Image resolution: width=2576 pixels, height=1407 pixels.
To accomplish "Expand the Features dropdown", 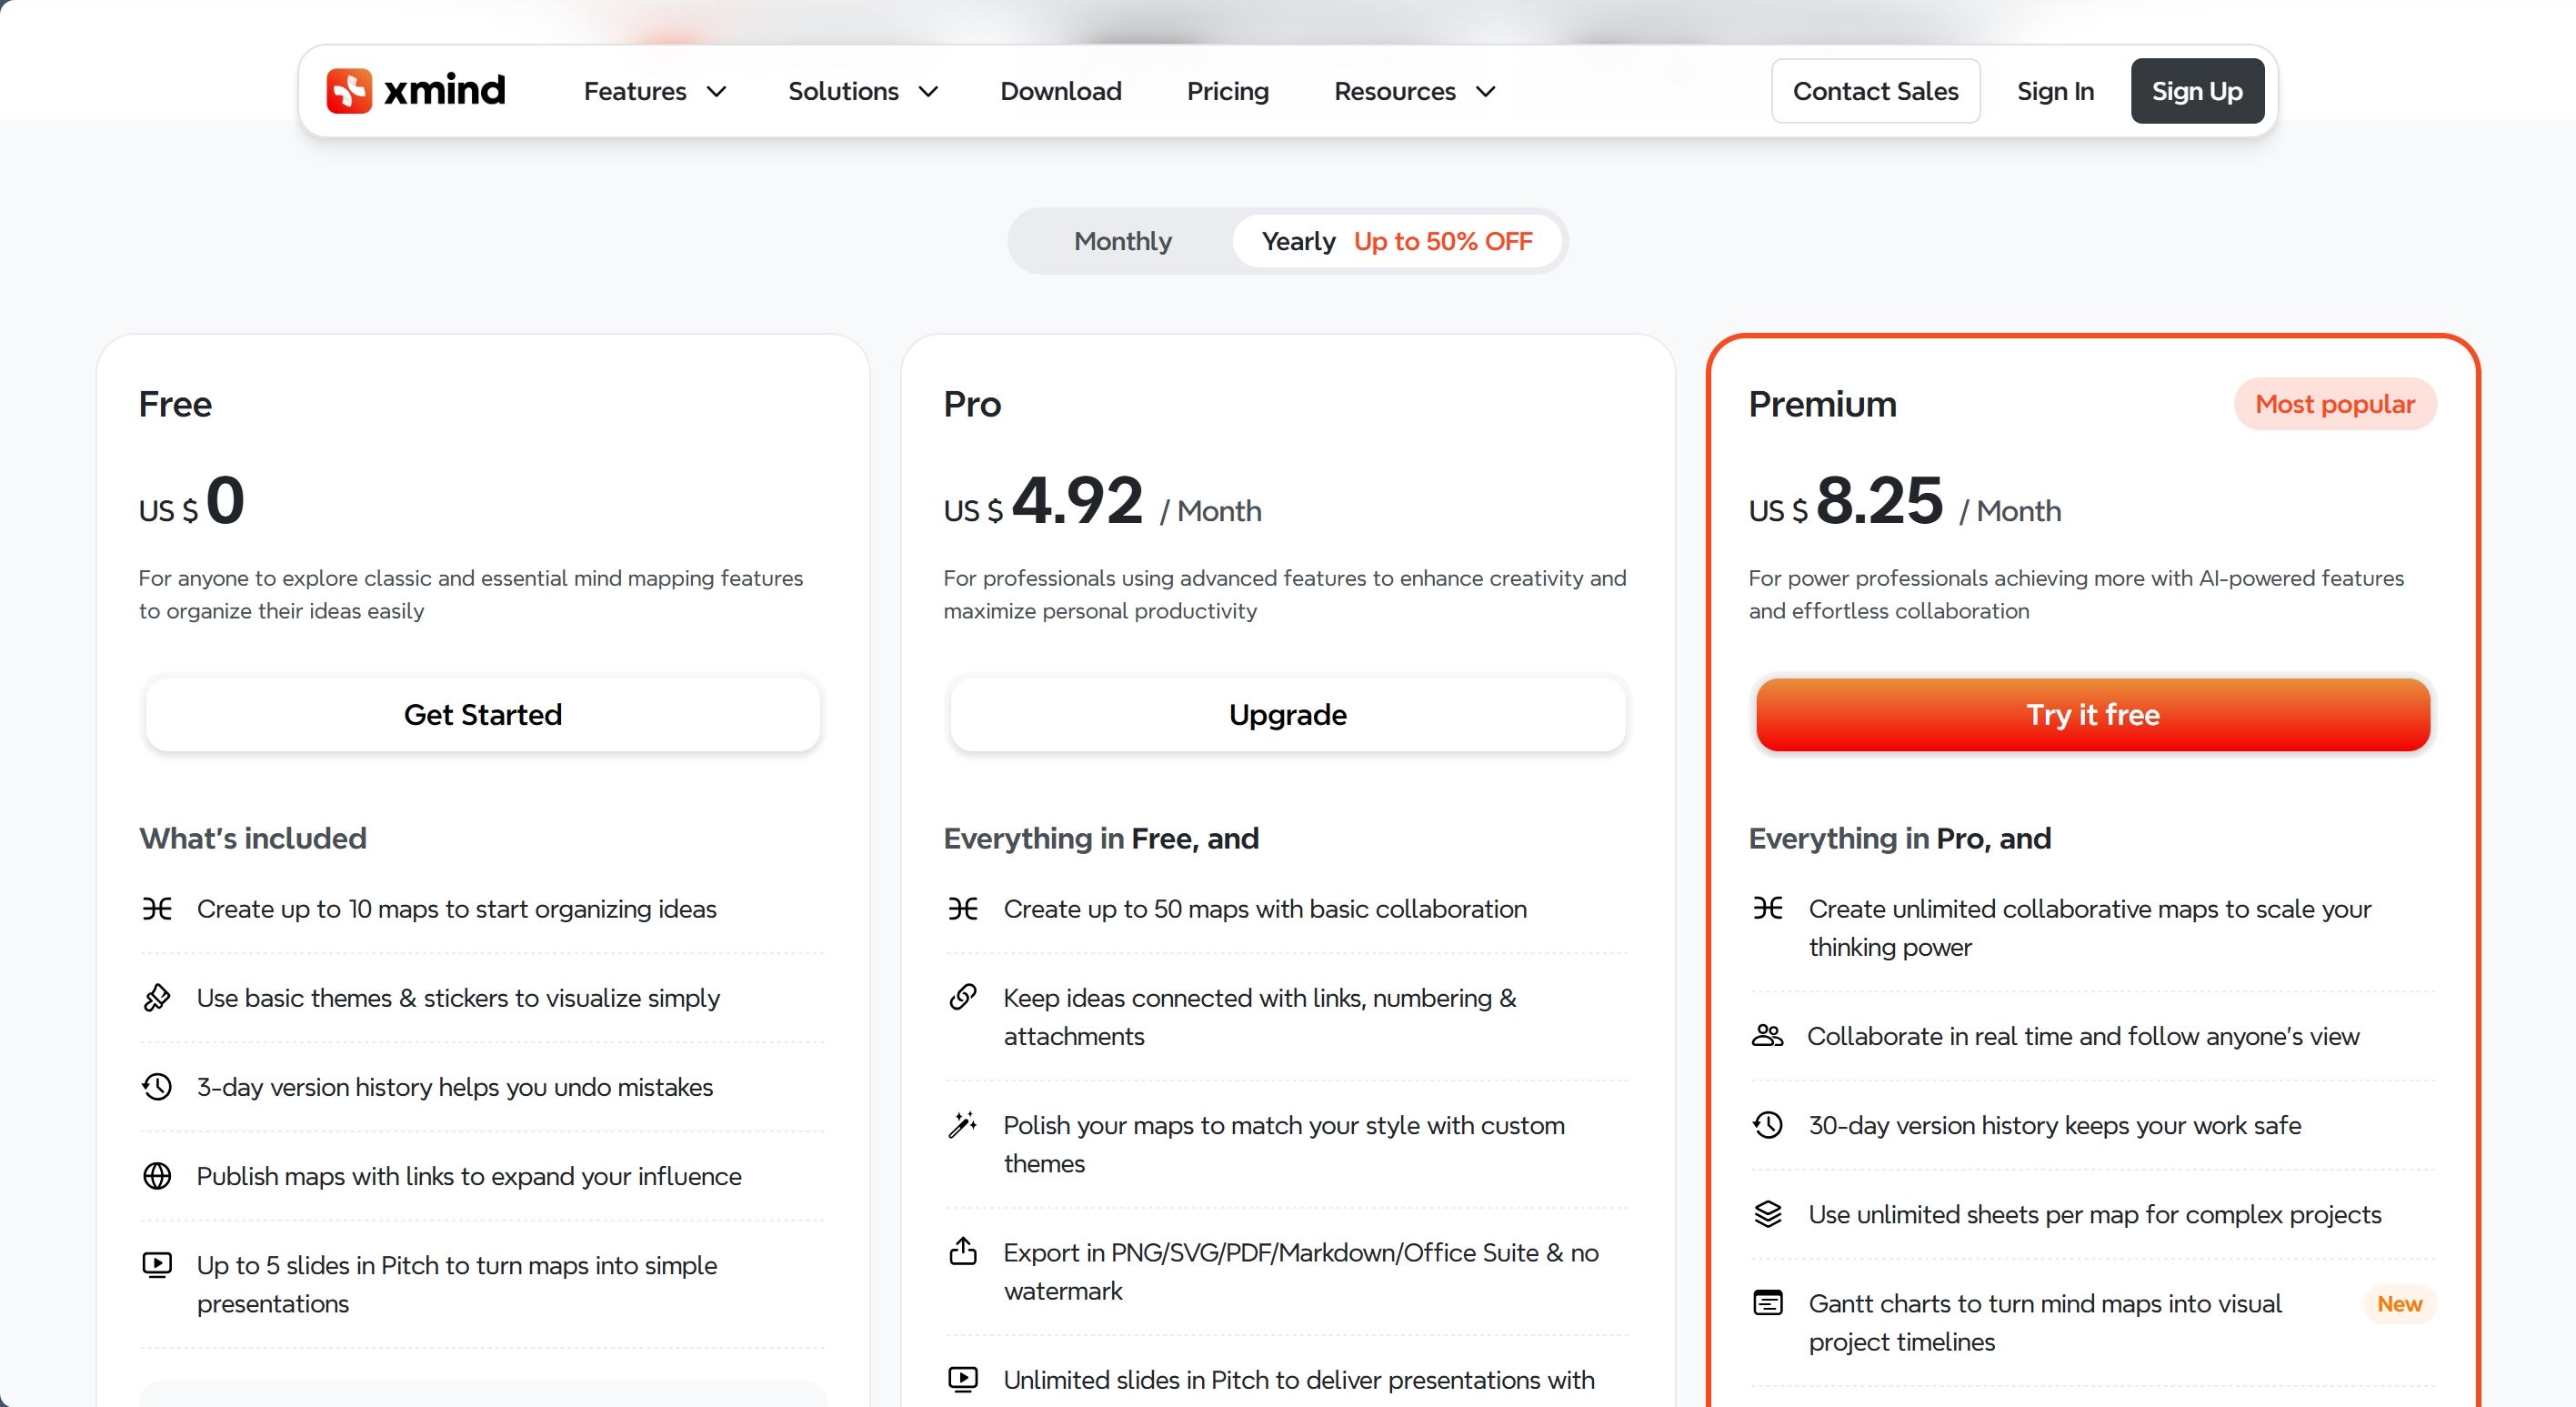I will pyautogui.click(x=653, y=90).
